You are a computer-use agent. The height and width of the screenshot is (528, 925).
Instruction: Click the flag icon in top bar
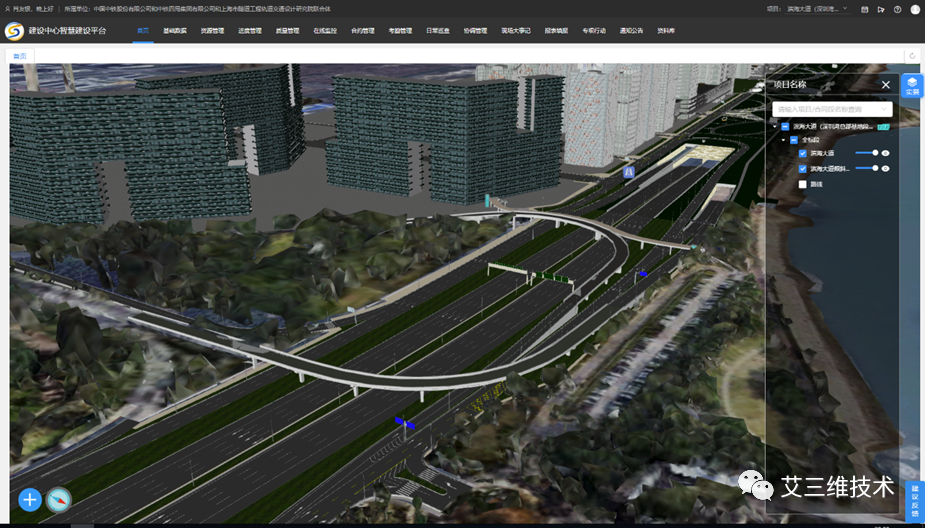pos(881,9)
